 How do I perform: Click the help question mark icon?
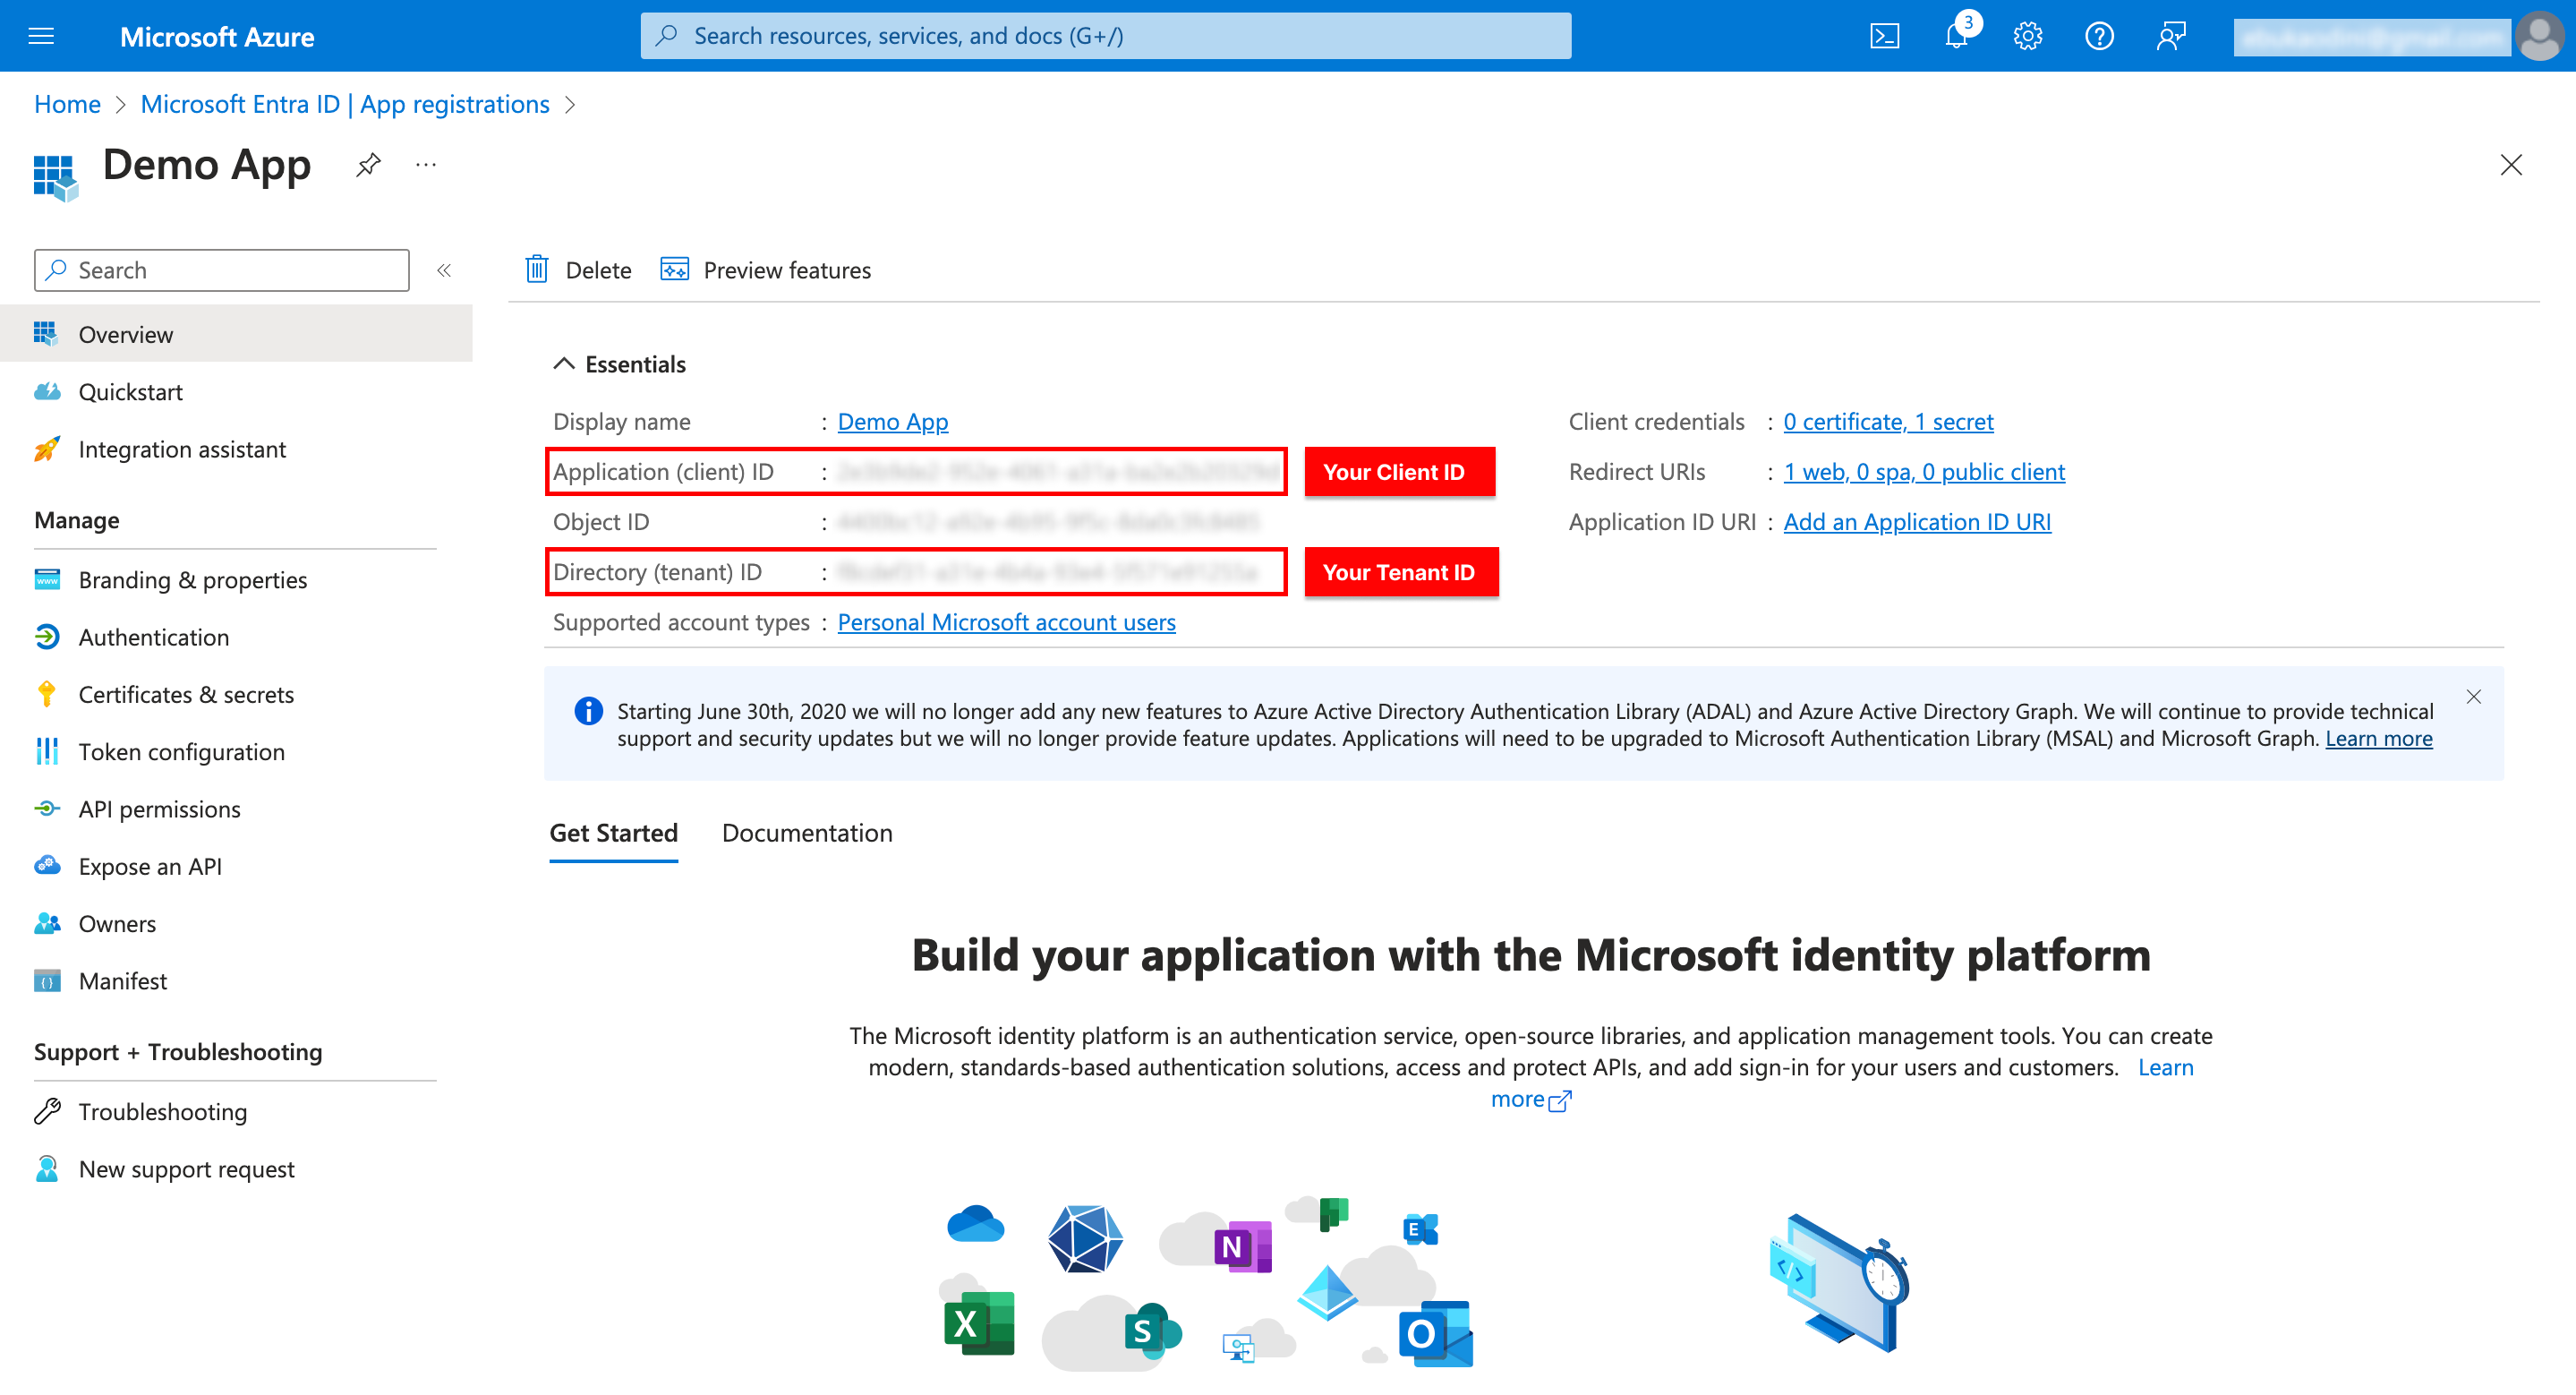[x=2099, y=37]
